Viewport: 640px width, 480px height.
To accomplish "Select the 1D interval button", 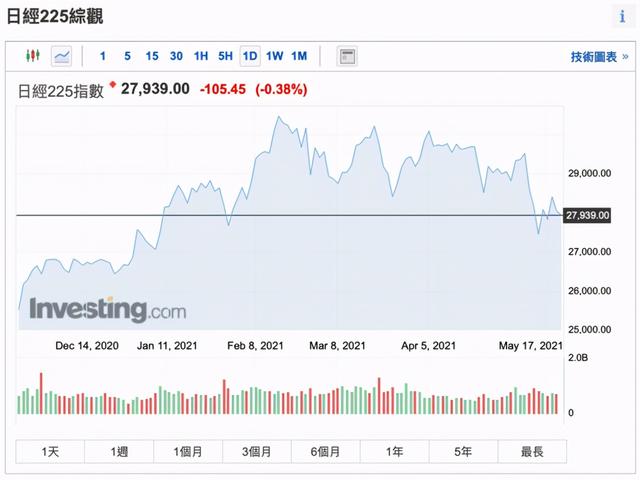I will [250, 56].
